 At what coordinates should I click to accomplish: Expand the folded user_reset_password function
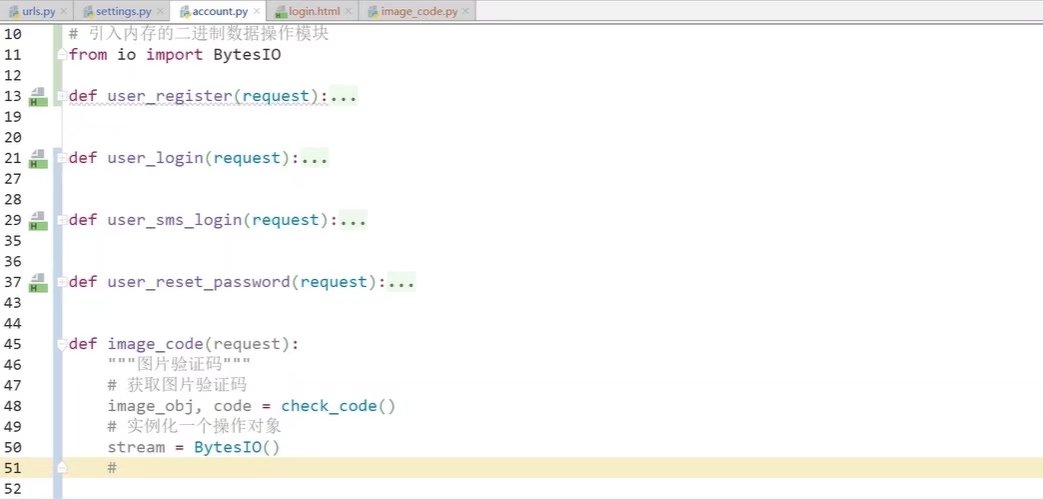(x=62, y=282)
